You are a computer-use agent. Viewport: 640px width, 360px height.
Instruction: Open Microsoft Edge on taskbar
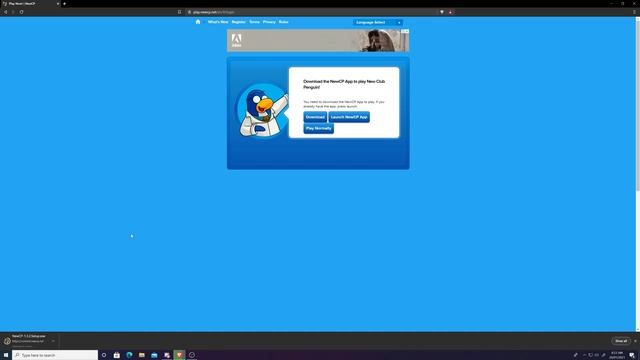click(x=129, y=355)
